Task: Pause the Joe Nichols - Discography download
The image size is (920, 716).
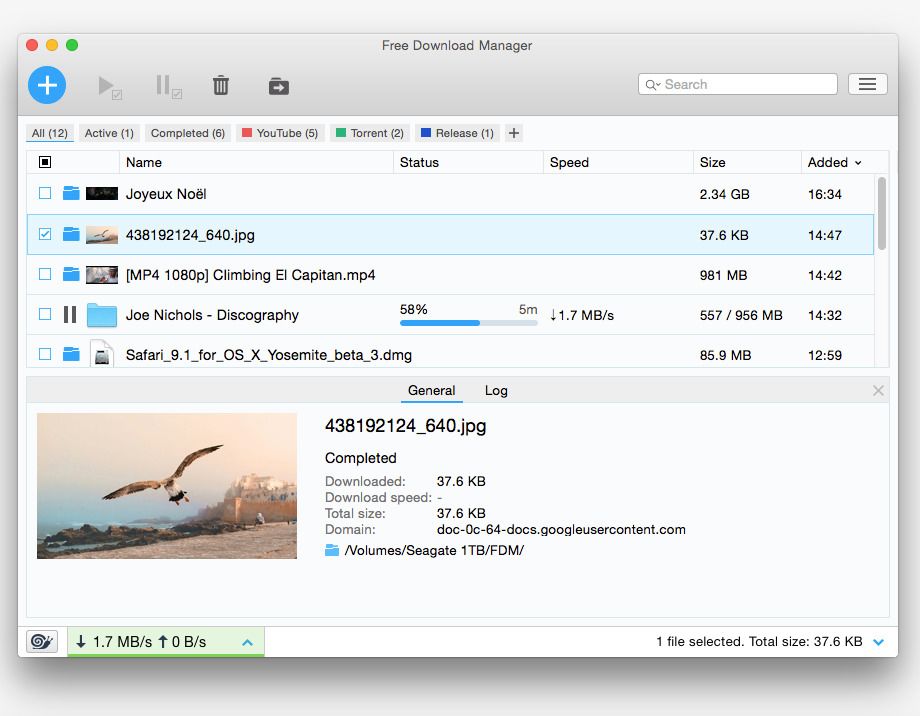Action: [x=68, y=315]
